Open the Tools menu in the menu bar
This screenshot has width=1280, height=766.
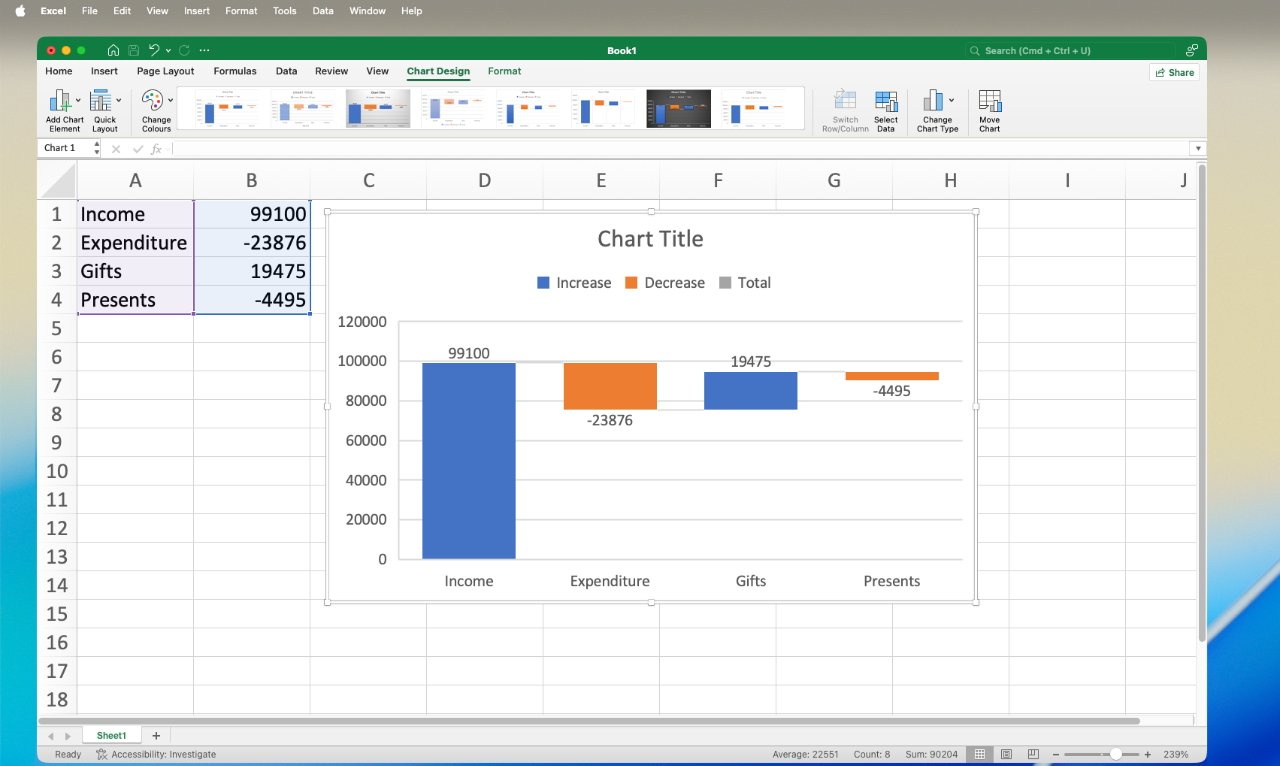(x=284, y=11)
